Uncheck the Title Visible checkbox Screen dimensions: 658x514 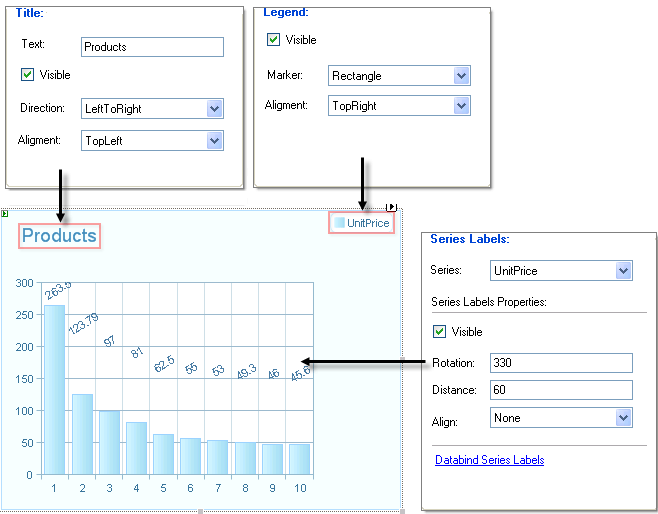click(27, 75)
